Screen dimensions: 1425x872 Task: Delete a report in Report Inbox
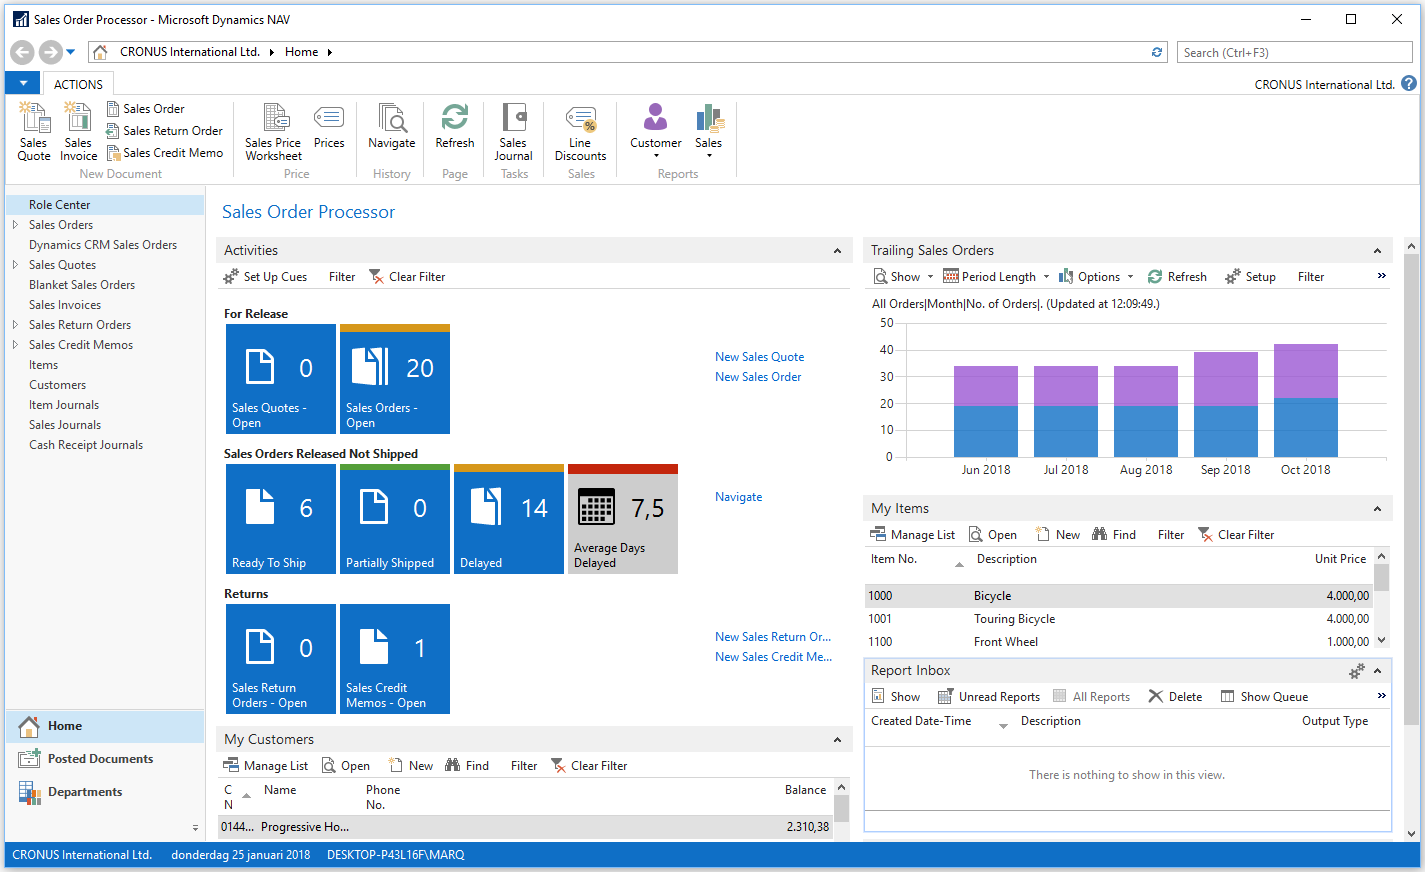click(1176, 697)
